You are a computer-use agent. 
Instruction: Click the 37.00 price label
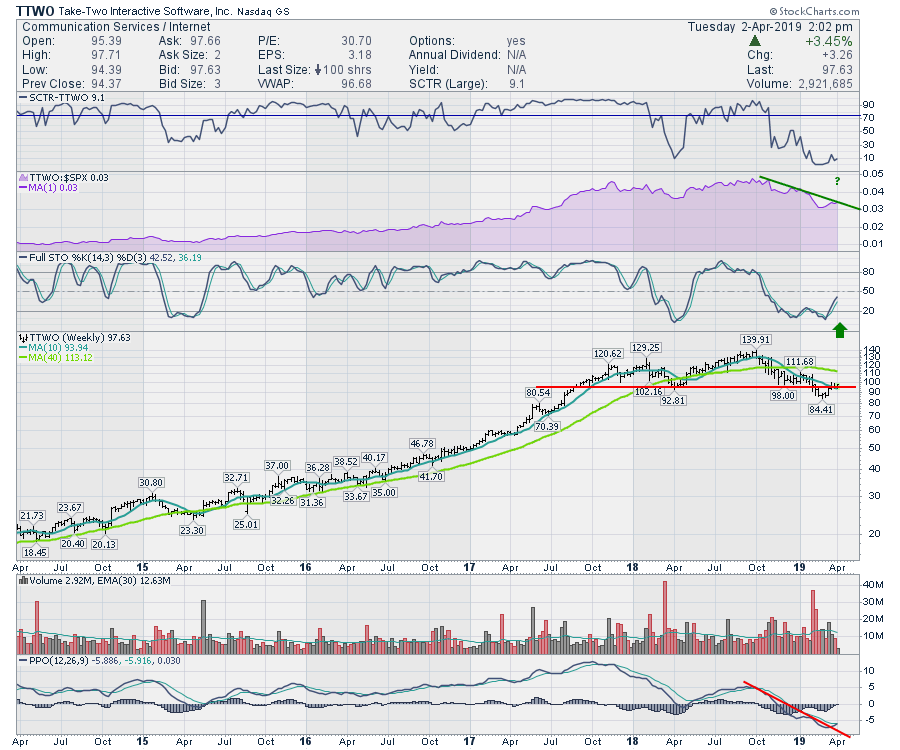(277, 466)
